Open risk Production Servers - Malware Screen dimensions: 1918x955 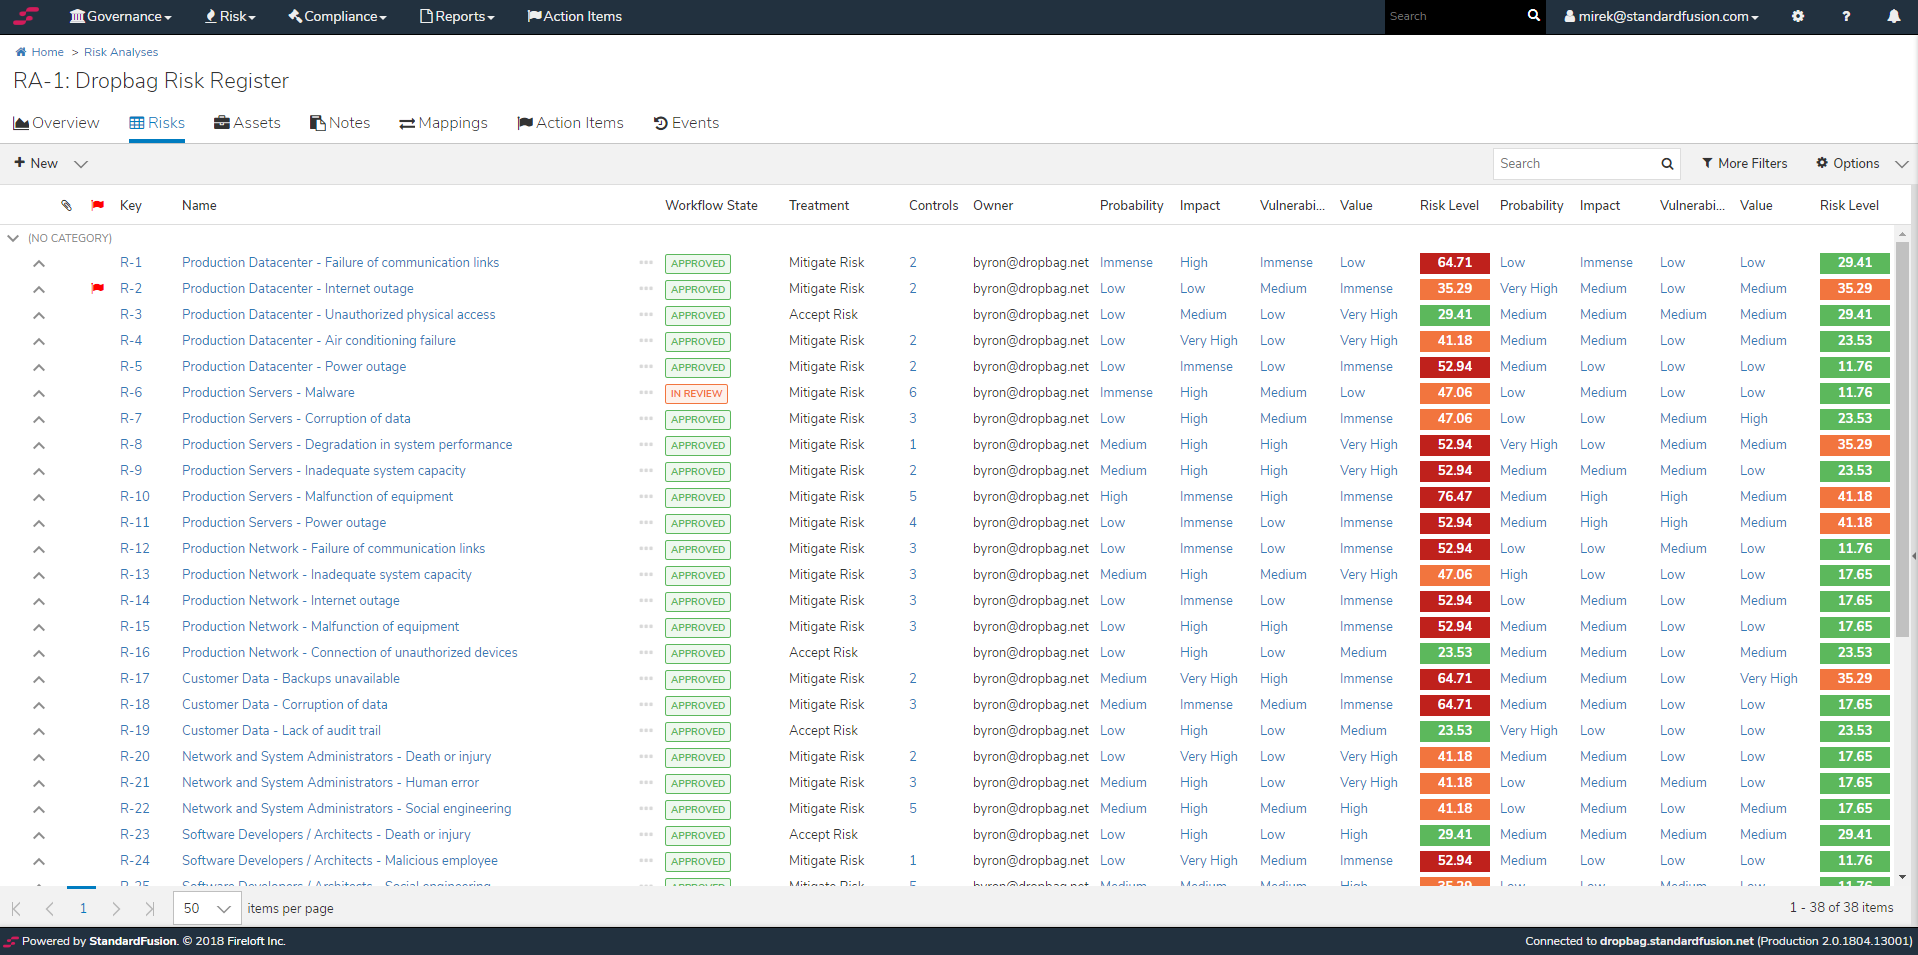pos(268,393)
